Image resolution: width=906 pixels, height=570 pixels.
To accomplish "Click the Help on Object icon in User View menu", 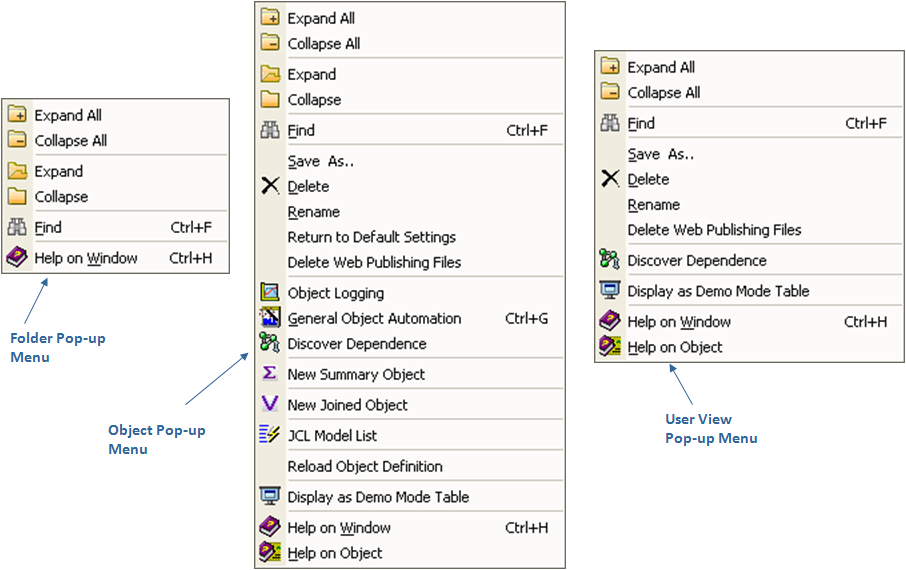I will coord(610,346).
